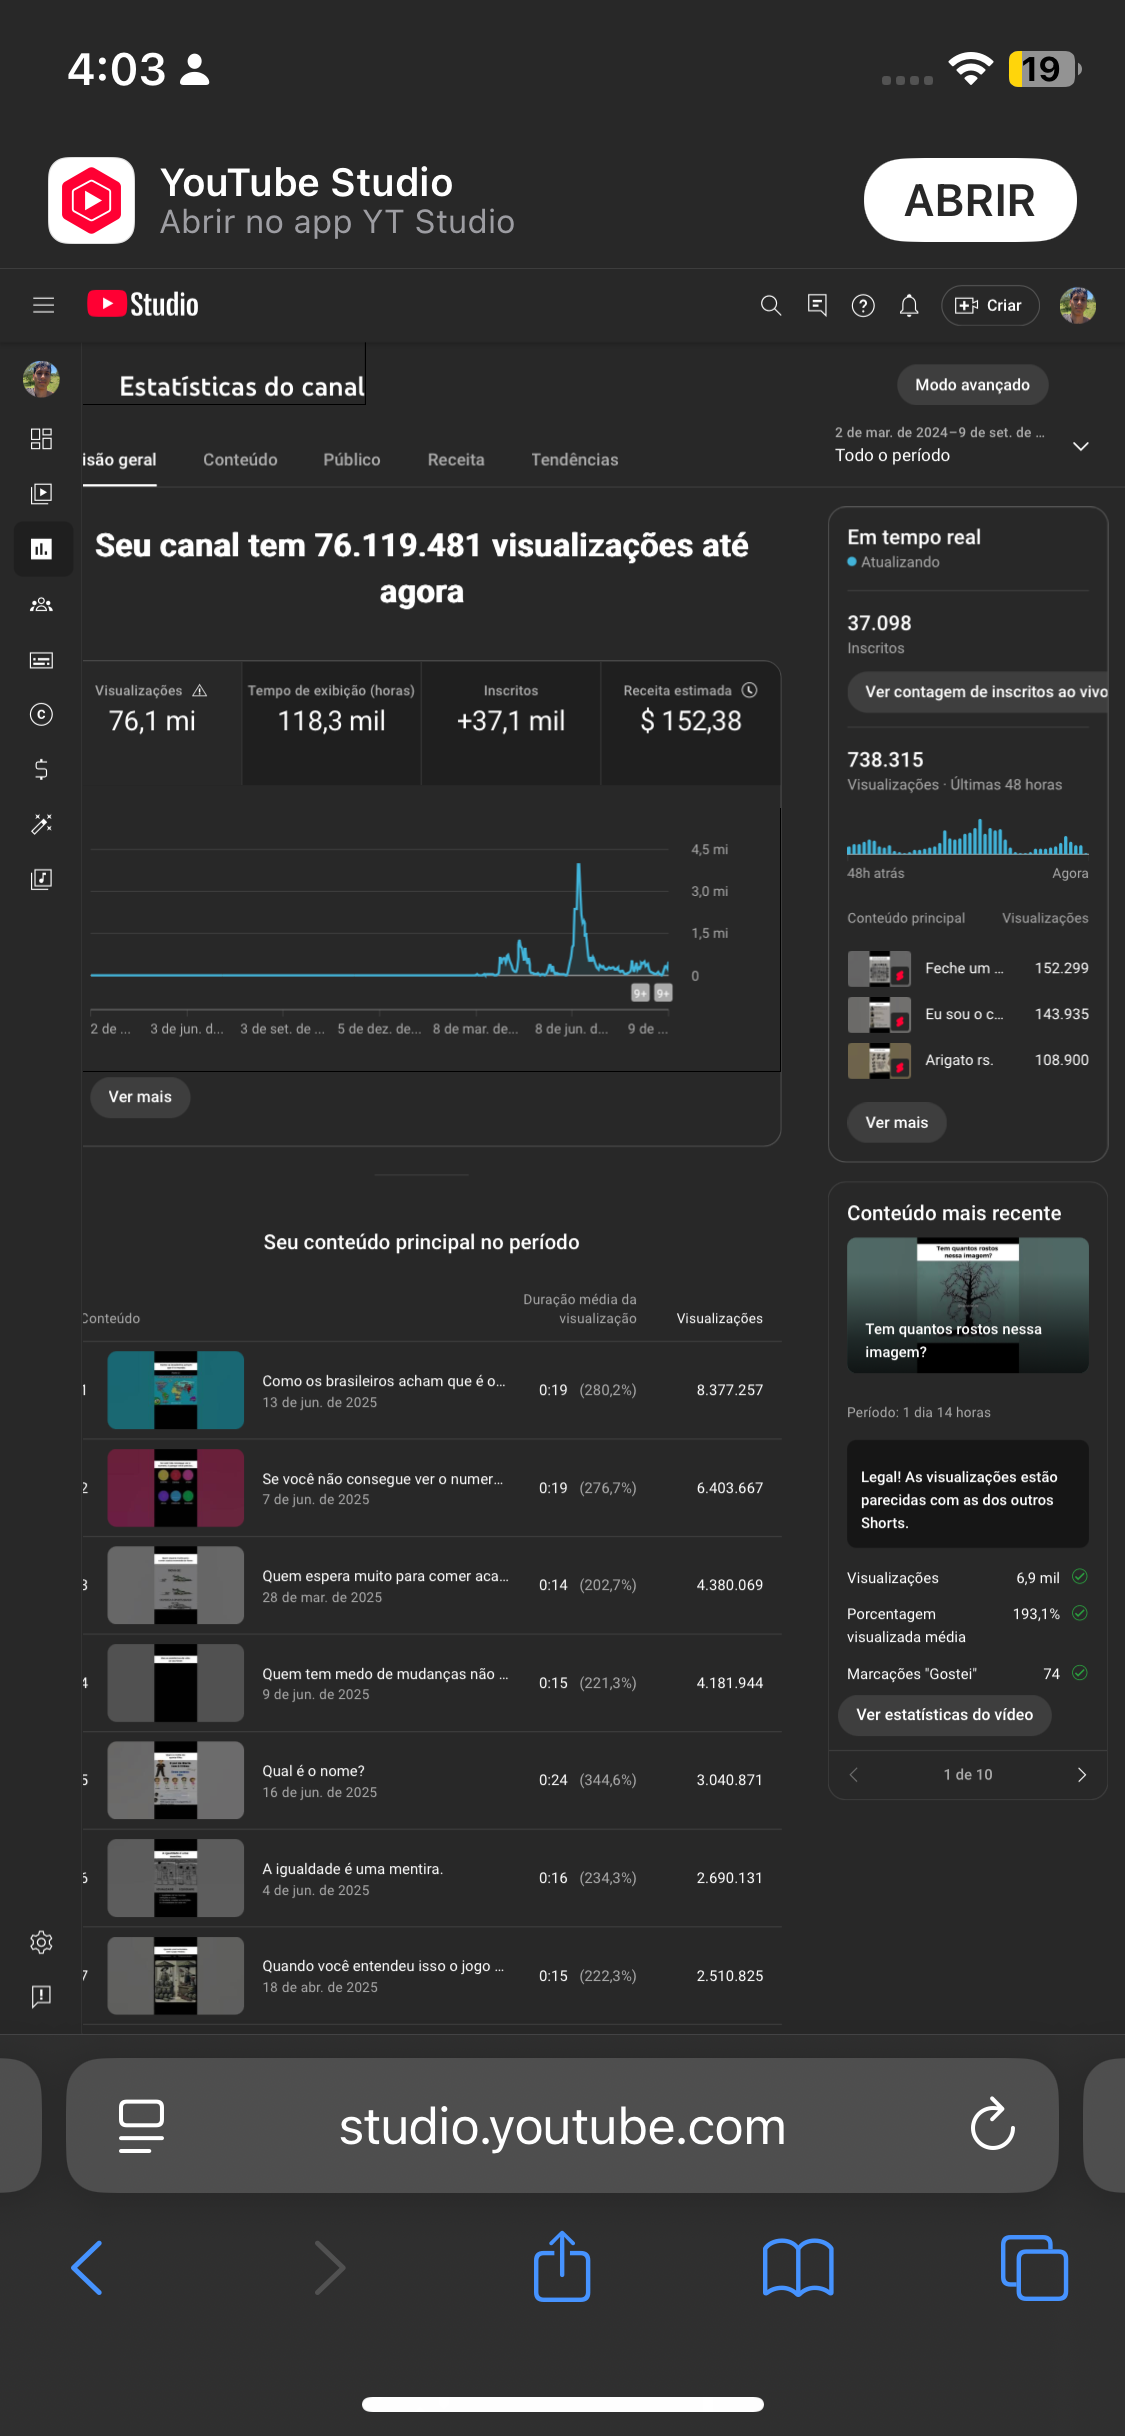Screen dimensions: 1125x2436
Task: Reload the page in Safari address bar
Action: [x=992, y=2125]
